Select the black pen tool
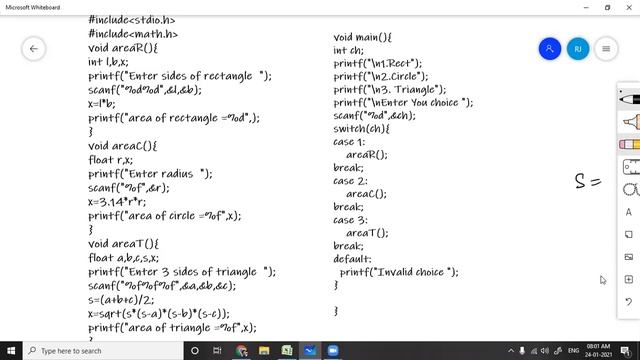This screenshot has width=640, height=360. point(629,99)
